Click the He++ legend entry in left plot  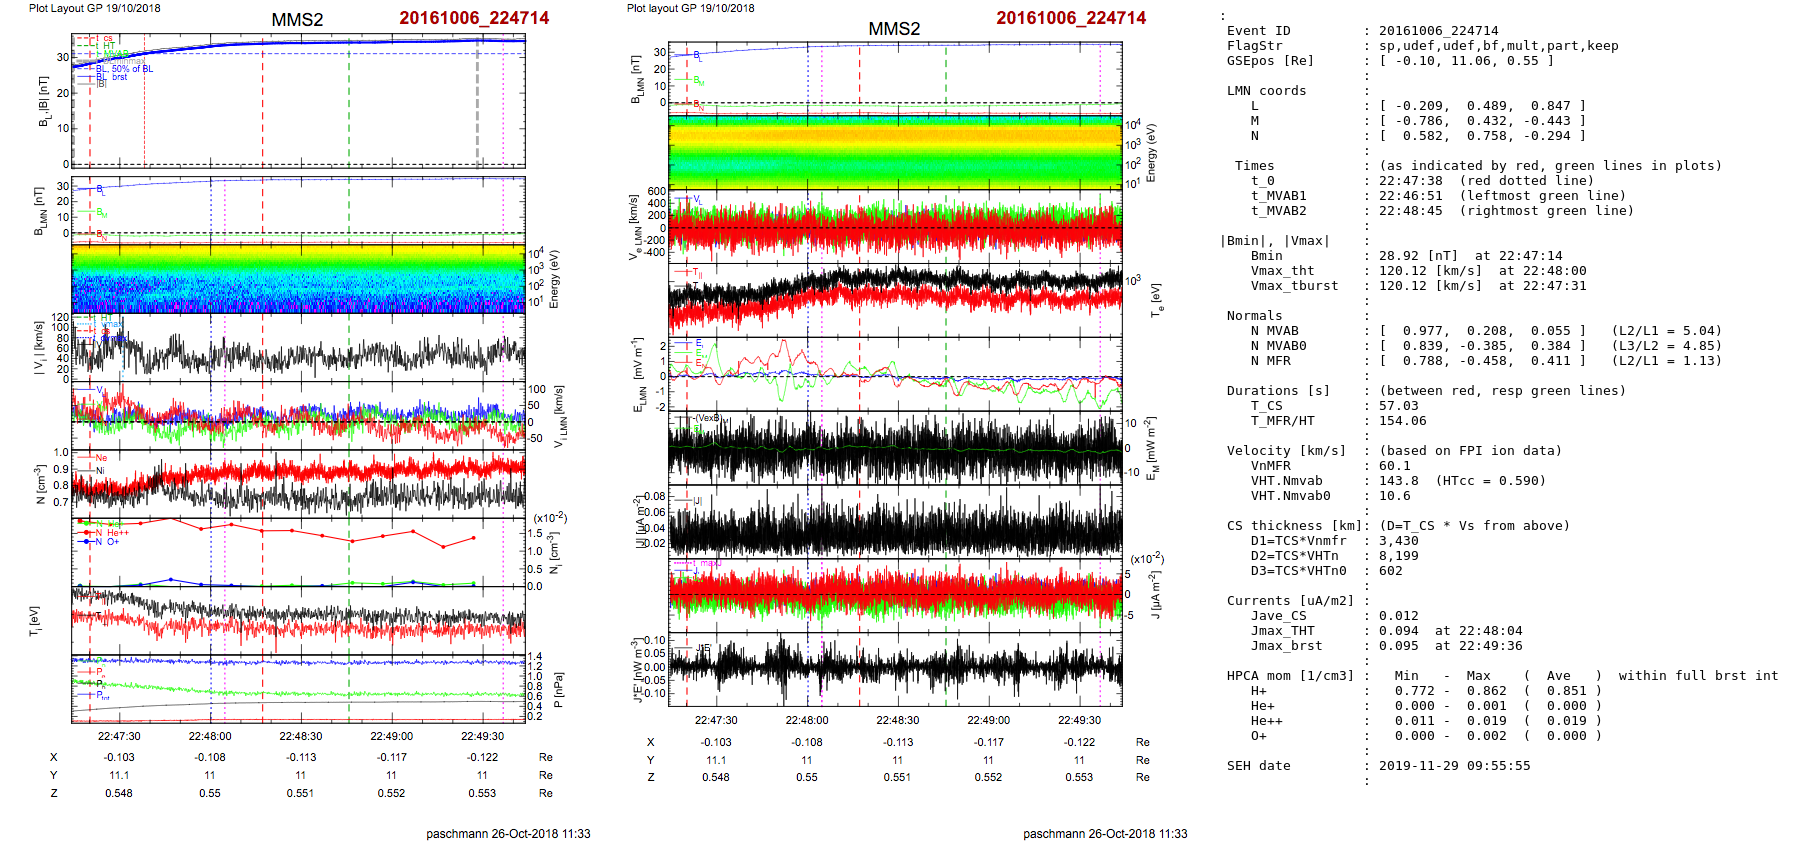click(x=117, y=533)
